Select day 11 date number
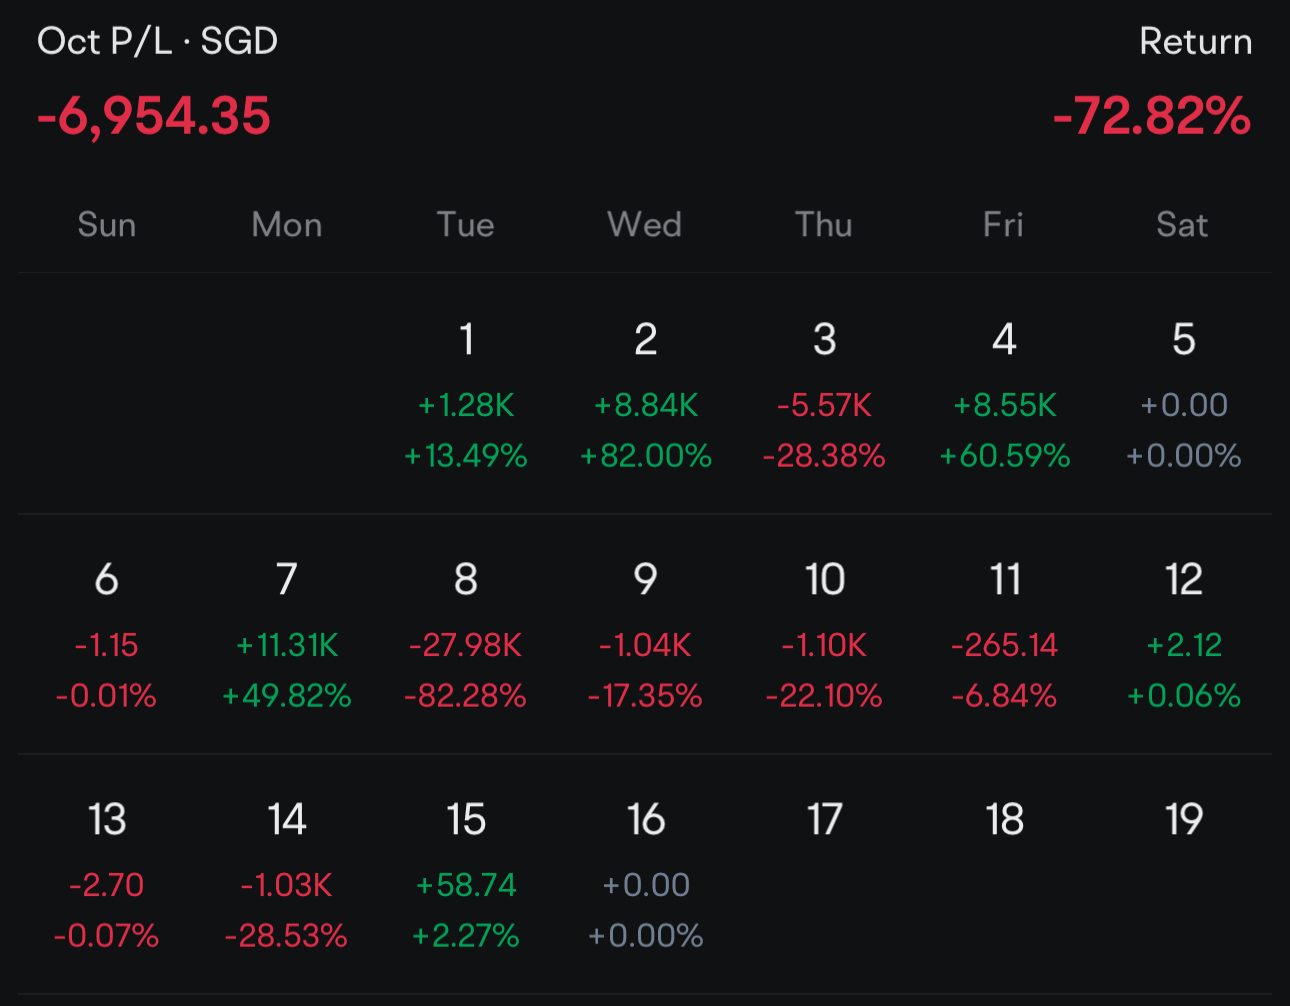The height and width of the screenshot is (1006, 1290). [1005, 580]
